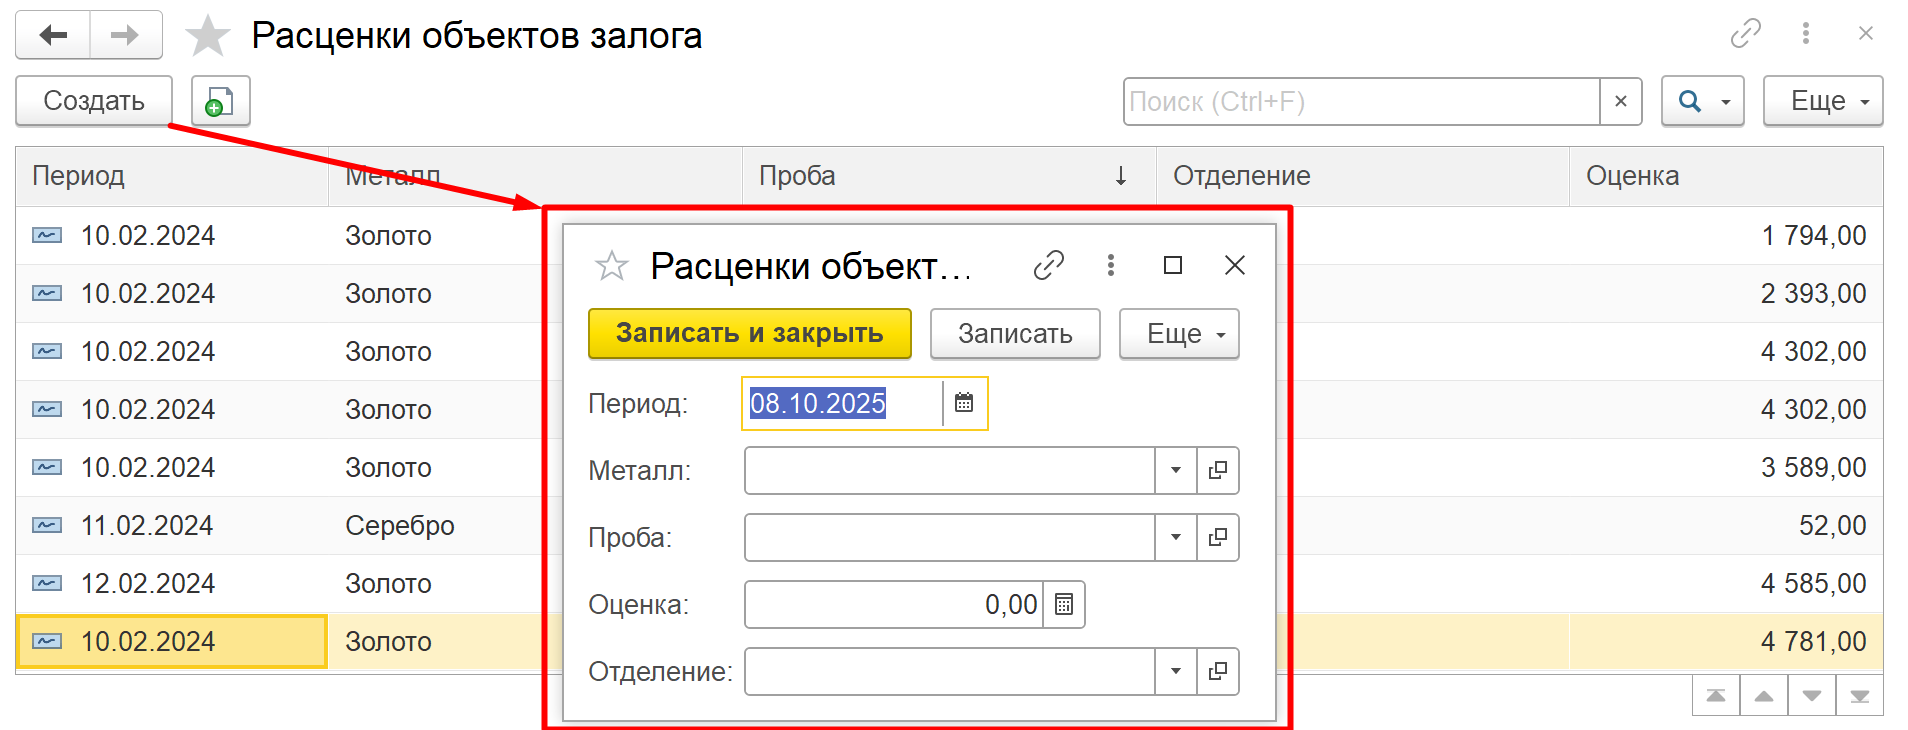Get link icon in dialog title bar

click(x=1048, y=265)
